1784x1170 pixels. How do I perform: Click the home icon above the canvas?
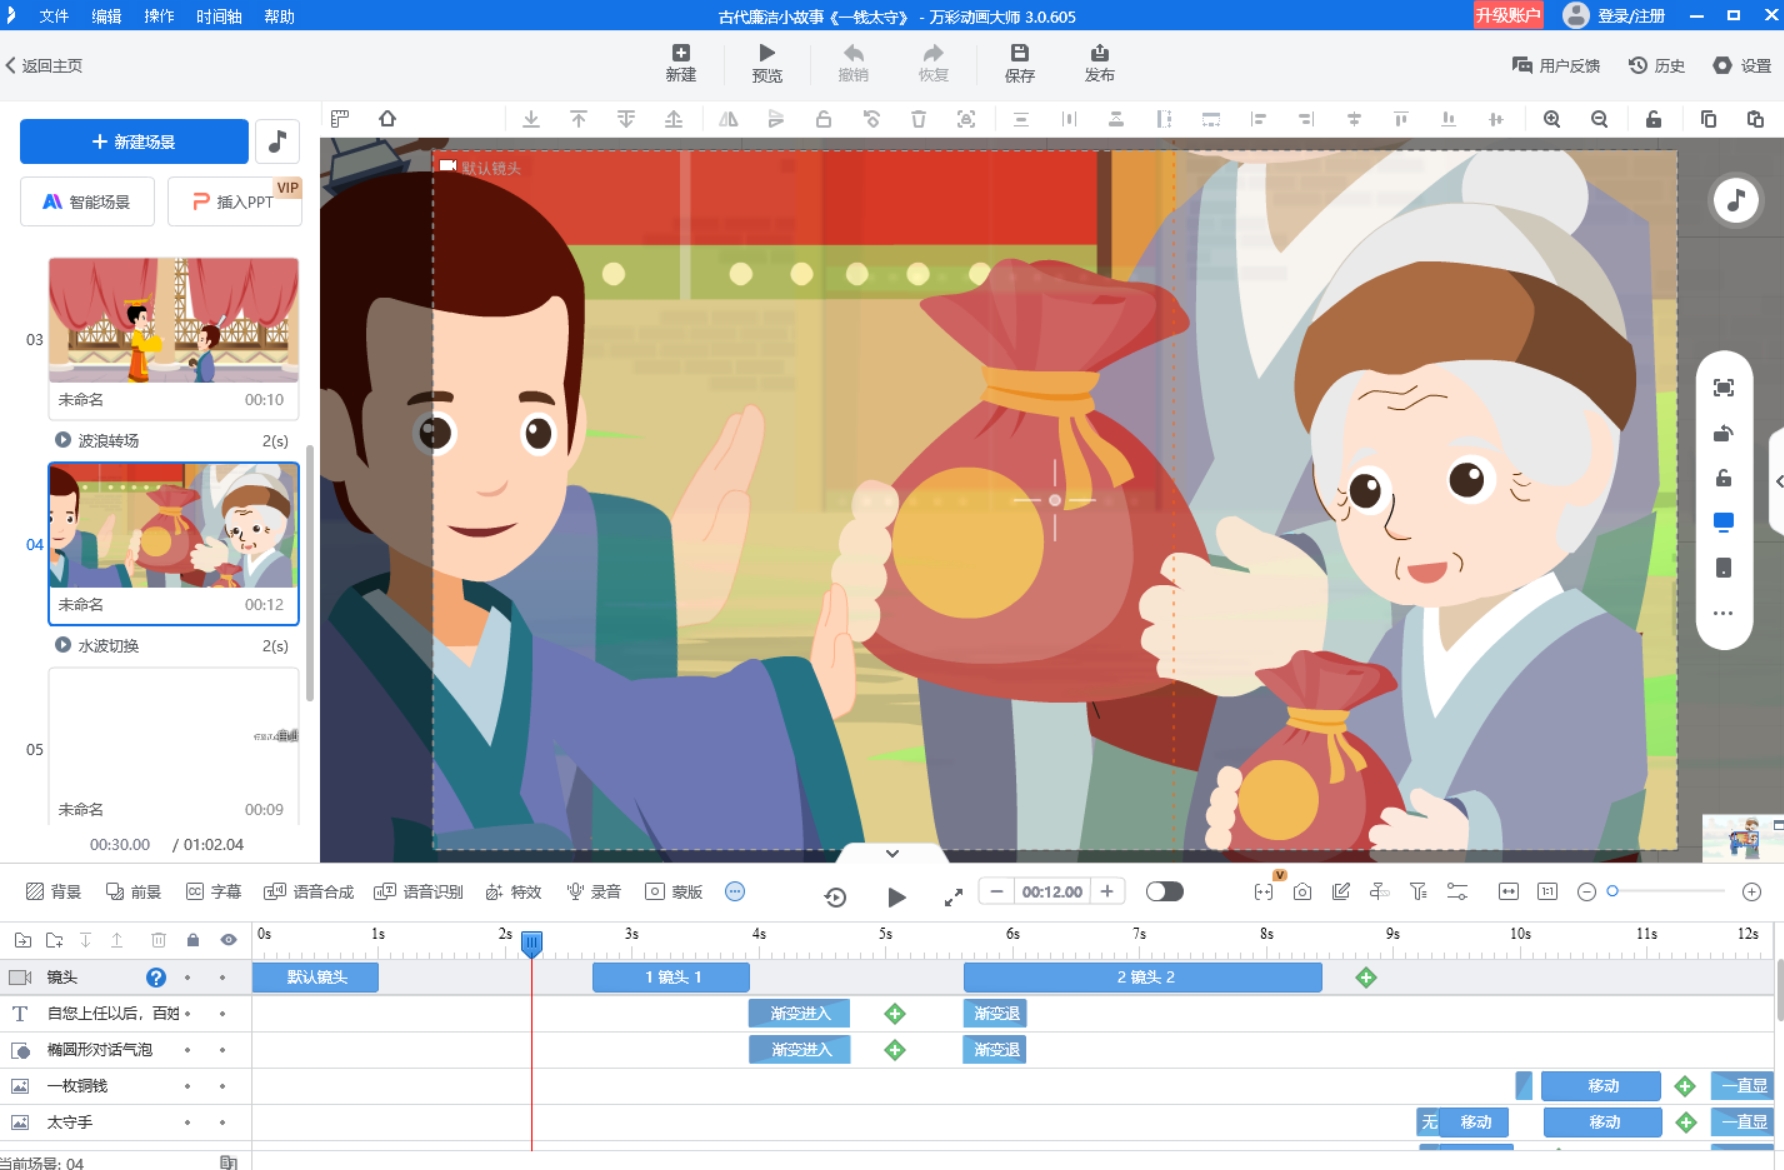click(387, 119)
